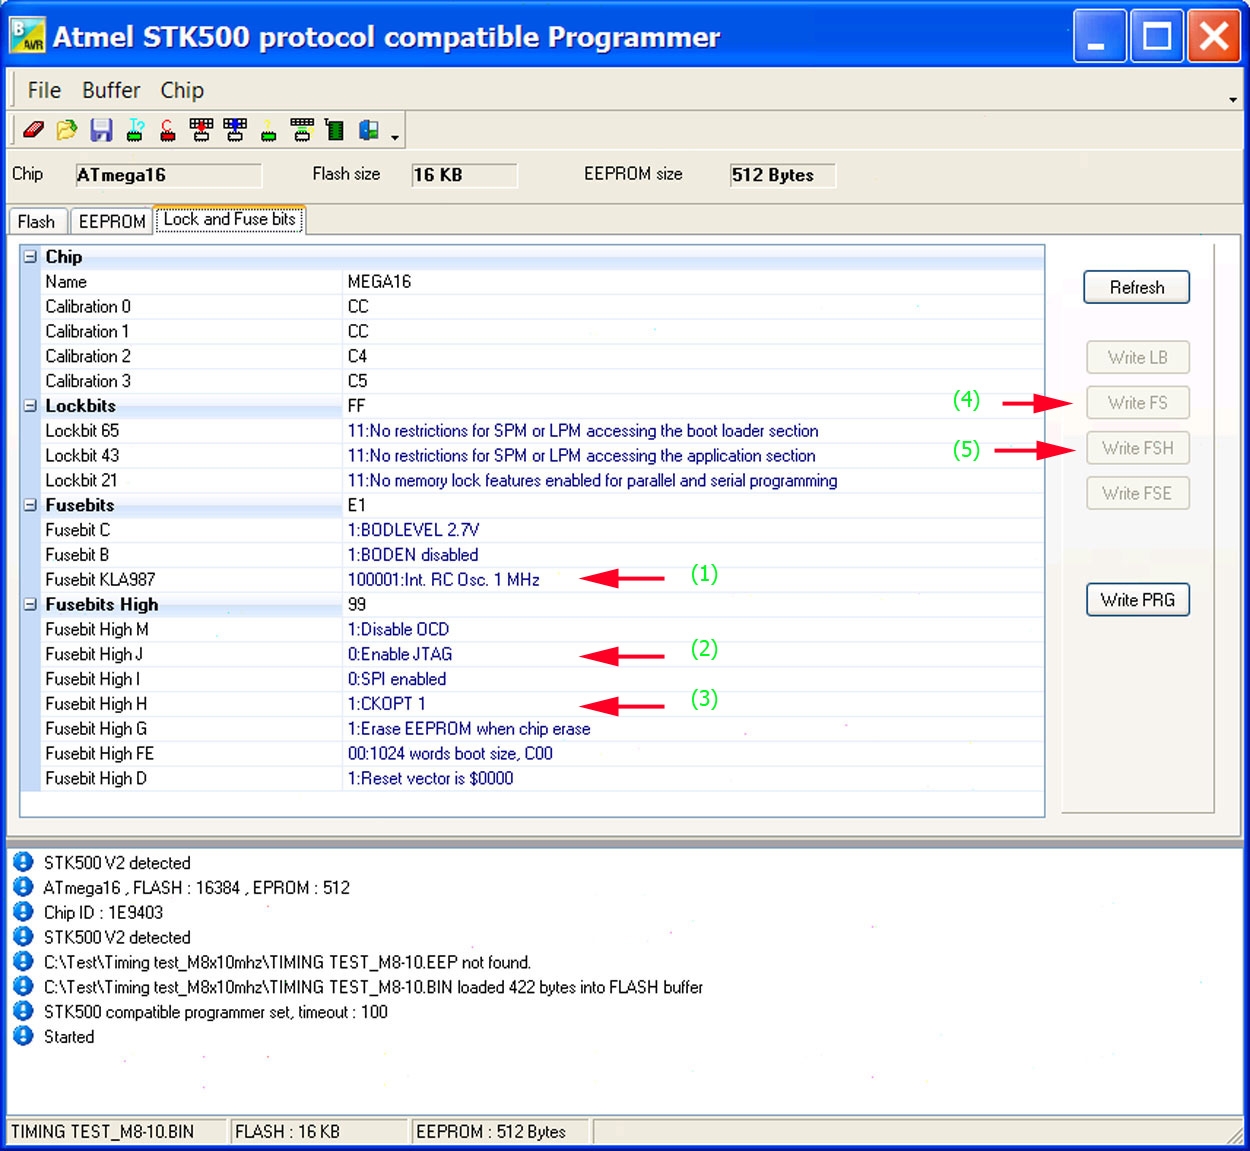Collapse the Fusebits section
Viewport: 1250px width, 1151px height.
point(30,505)
